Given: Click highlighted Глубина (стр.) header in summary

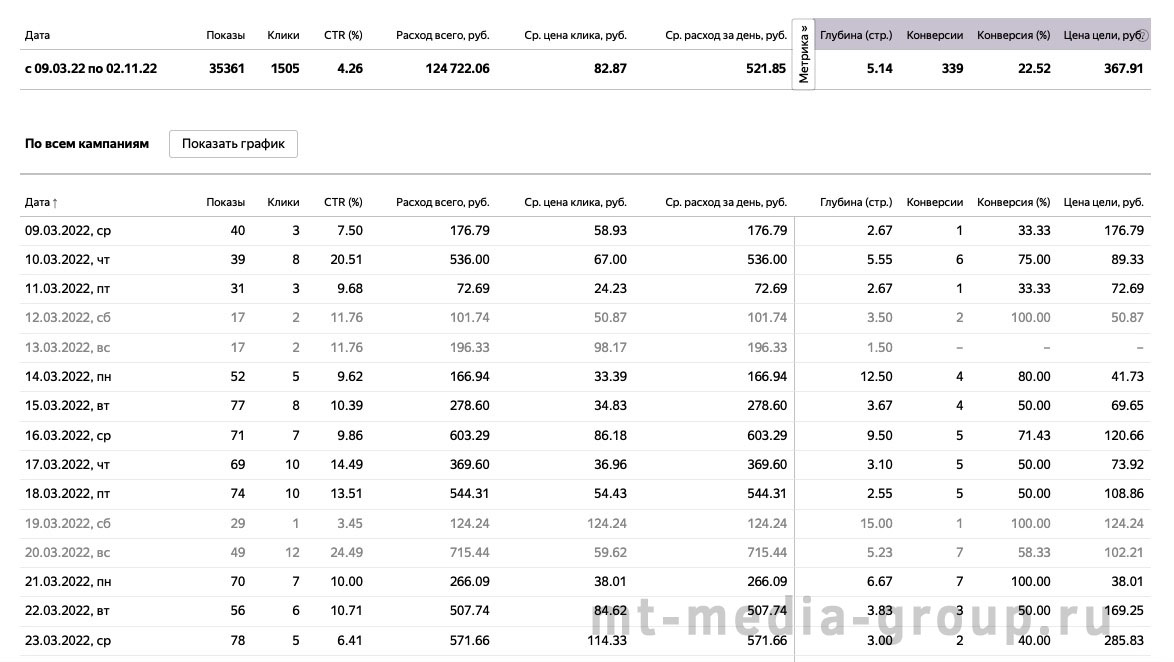Looking at the screenshot, I should (856, 35).
